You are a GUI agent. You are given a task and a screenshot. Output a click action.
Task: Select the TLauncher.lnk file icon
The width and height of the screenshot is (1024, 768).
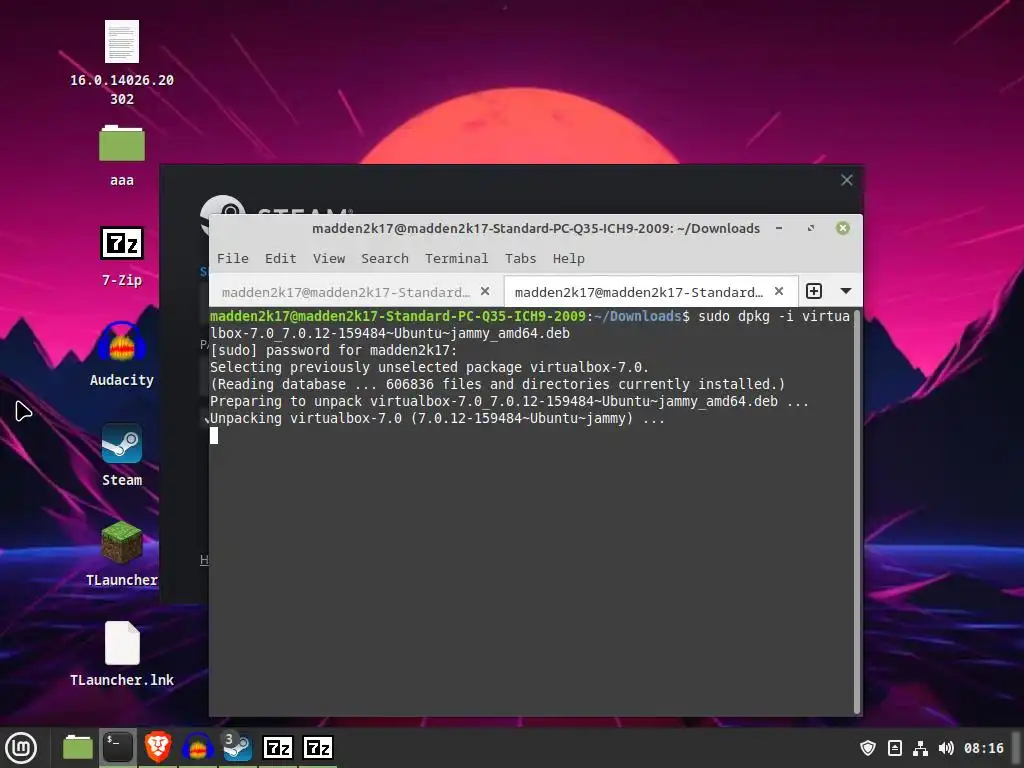click(122, 643)
